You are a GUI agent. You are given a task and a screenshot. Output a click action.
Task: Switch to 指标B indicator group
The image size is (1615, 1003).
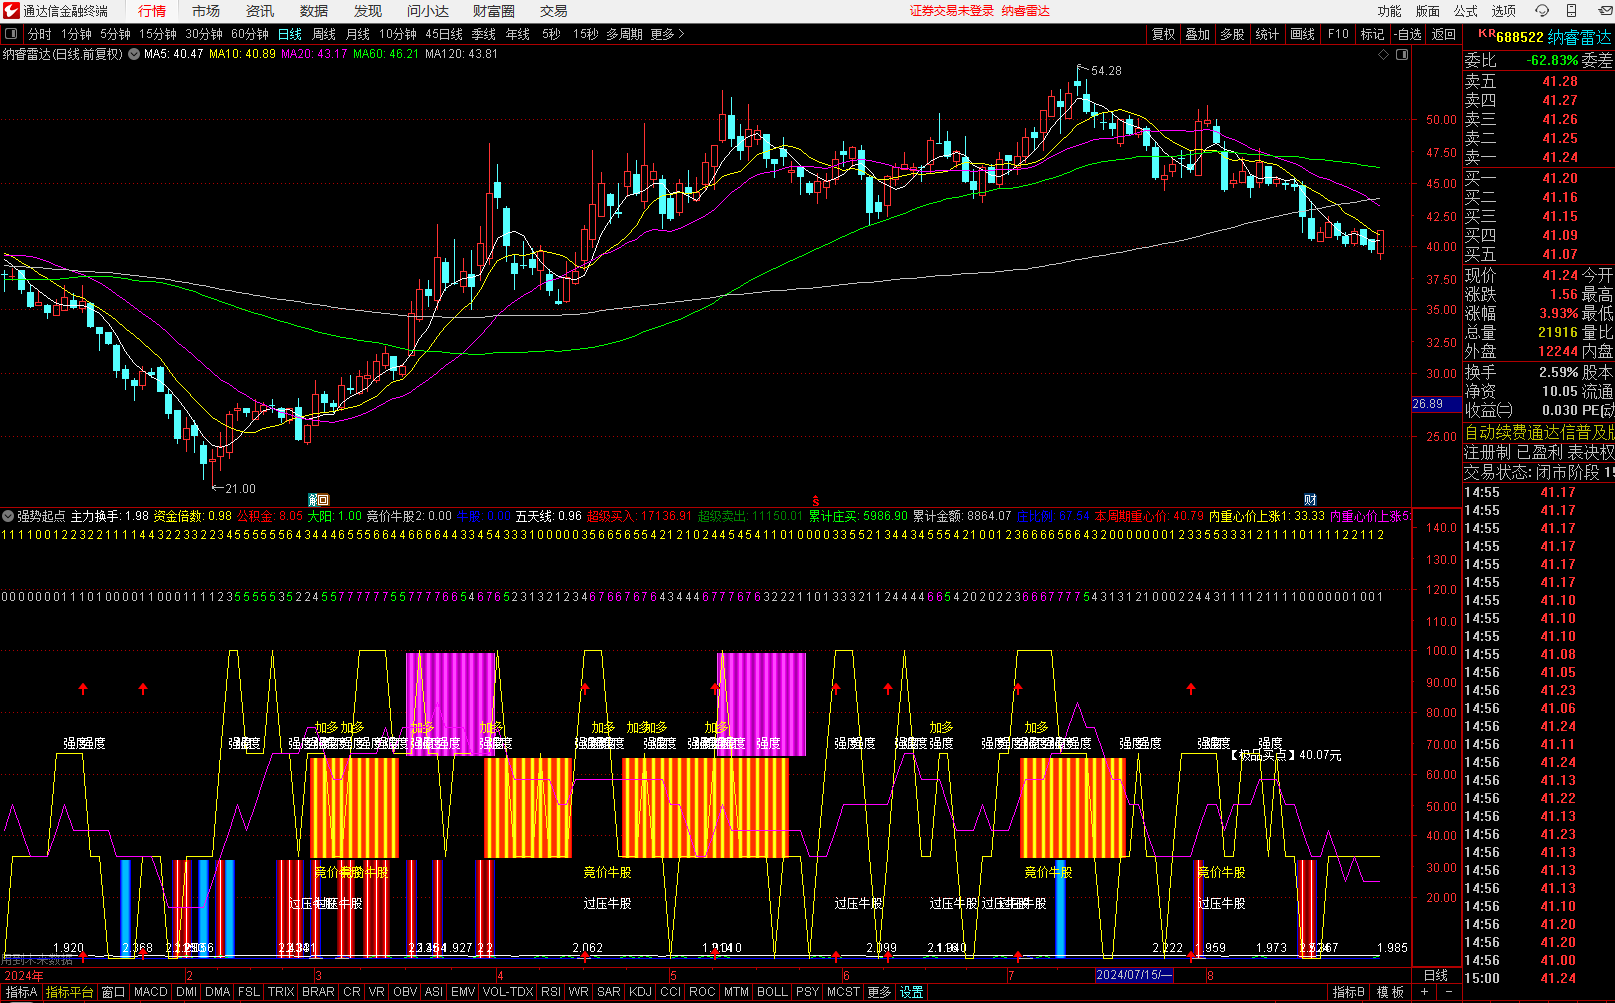pyautogui.click(x=1348, y=992)
